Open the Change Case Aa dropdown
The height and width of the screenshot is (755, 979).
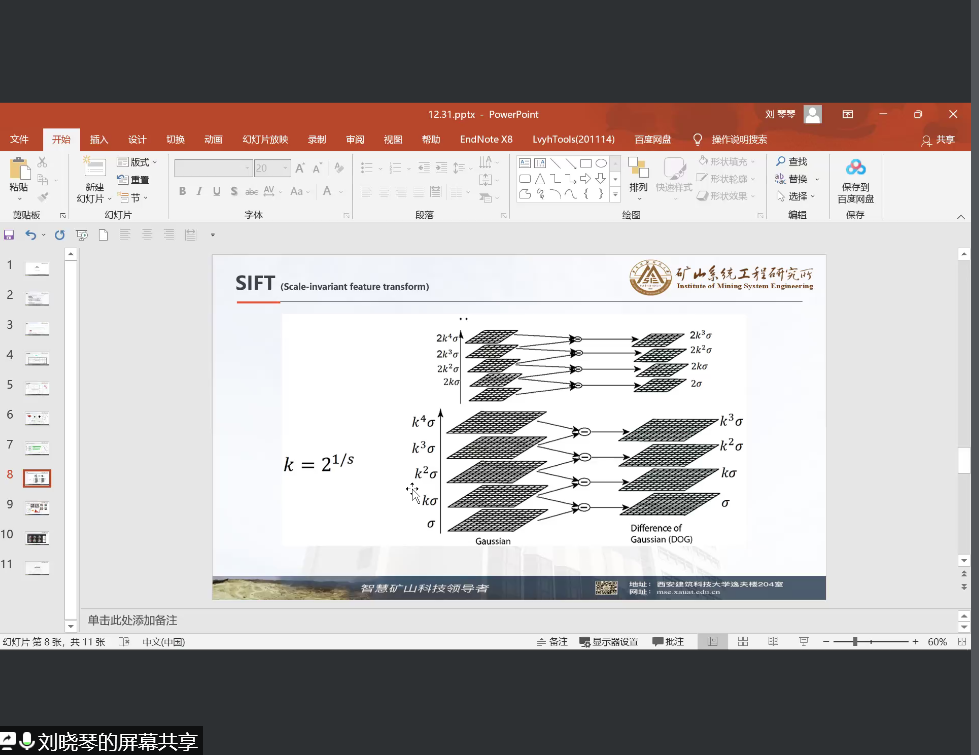[299, 191]
